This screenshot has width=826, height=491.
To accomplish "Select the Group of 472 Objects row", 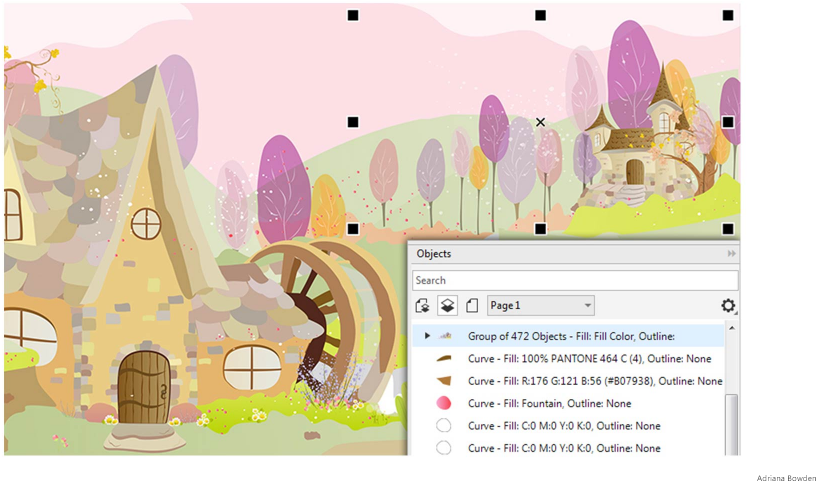I will pyautogui.click(x=570, y=336).
